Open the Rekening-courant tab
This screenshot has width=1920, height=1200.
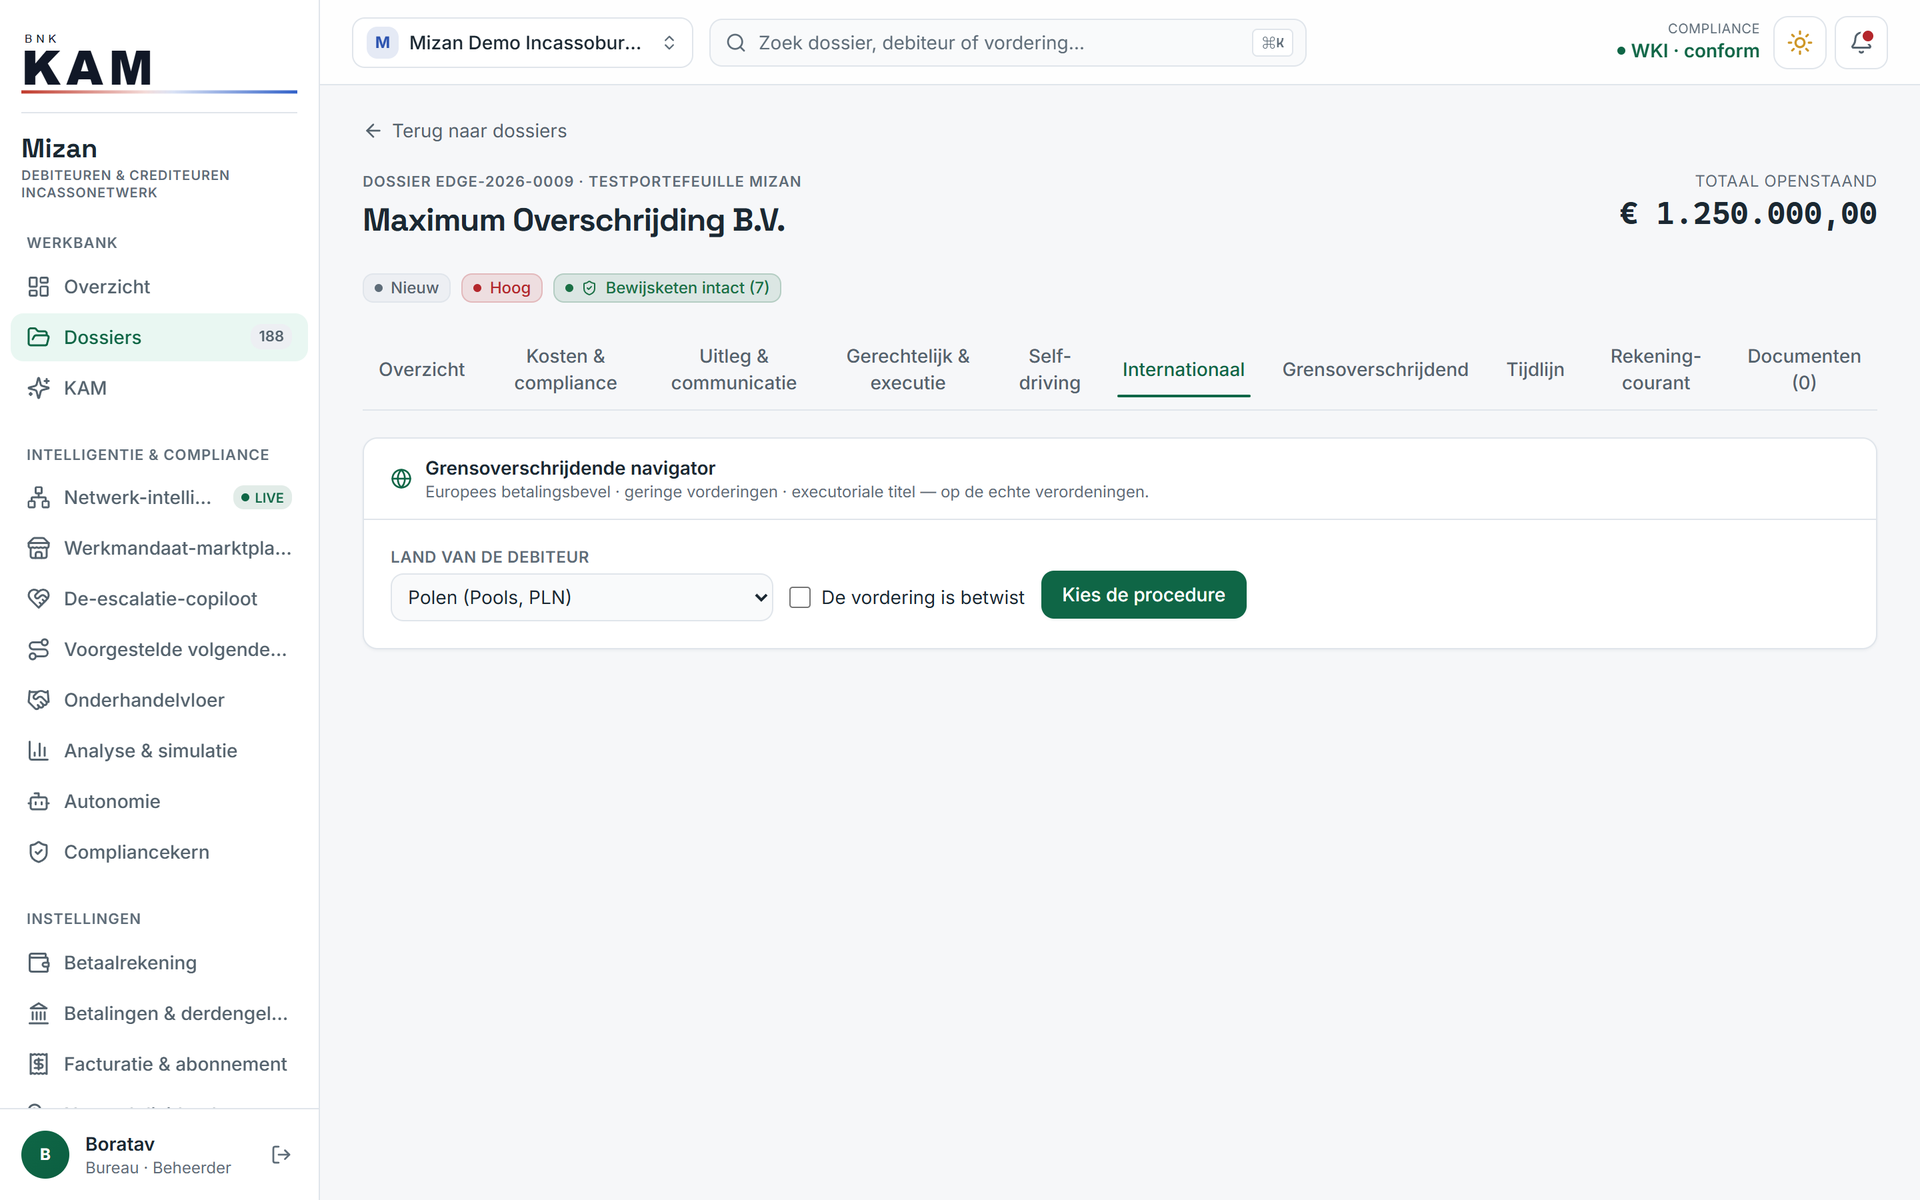pos(1655,370)
